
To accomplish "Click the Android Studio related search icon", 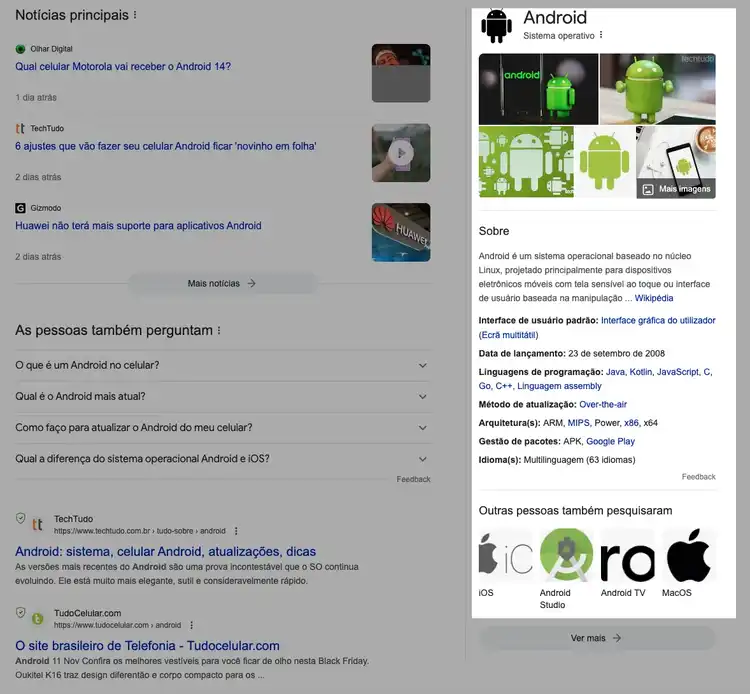I will [x=566, y=555].
